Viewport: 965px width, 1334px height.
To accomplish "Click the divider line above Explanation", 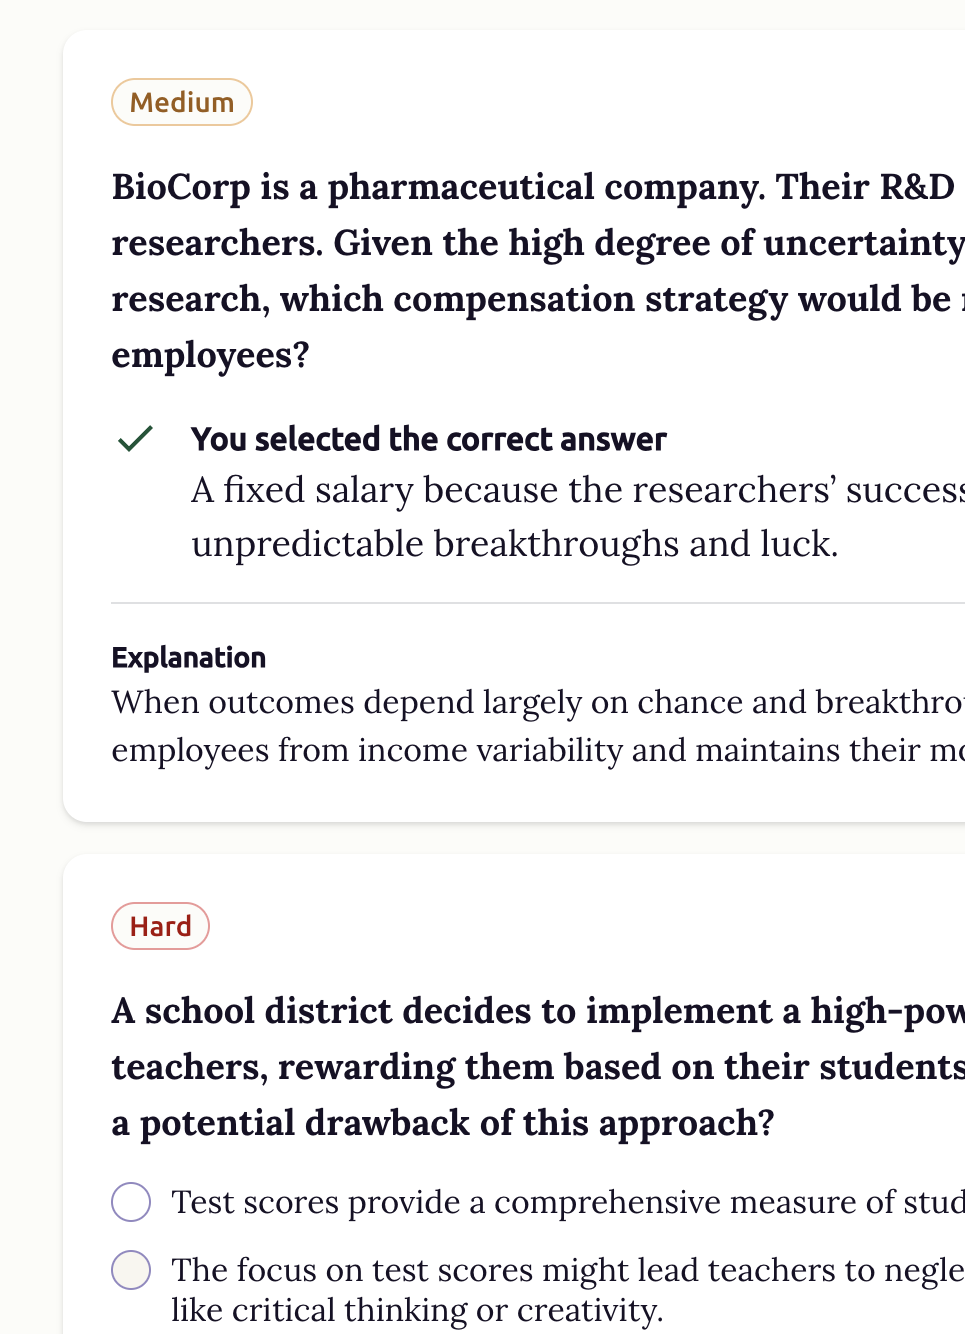I will 537,603.
